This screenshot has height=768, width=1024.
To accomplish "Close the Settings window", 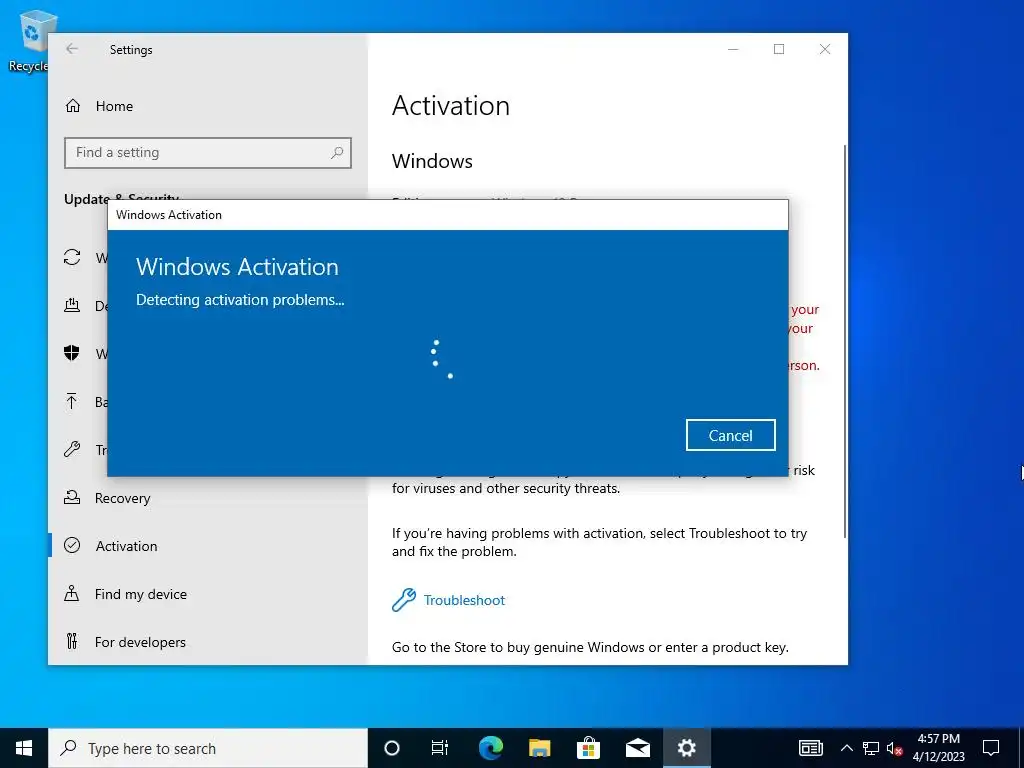I will pyautogui.click(x=825, y=49).
